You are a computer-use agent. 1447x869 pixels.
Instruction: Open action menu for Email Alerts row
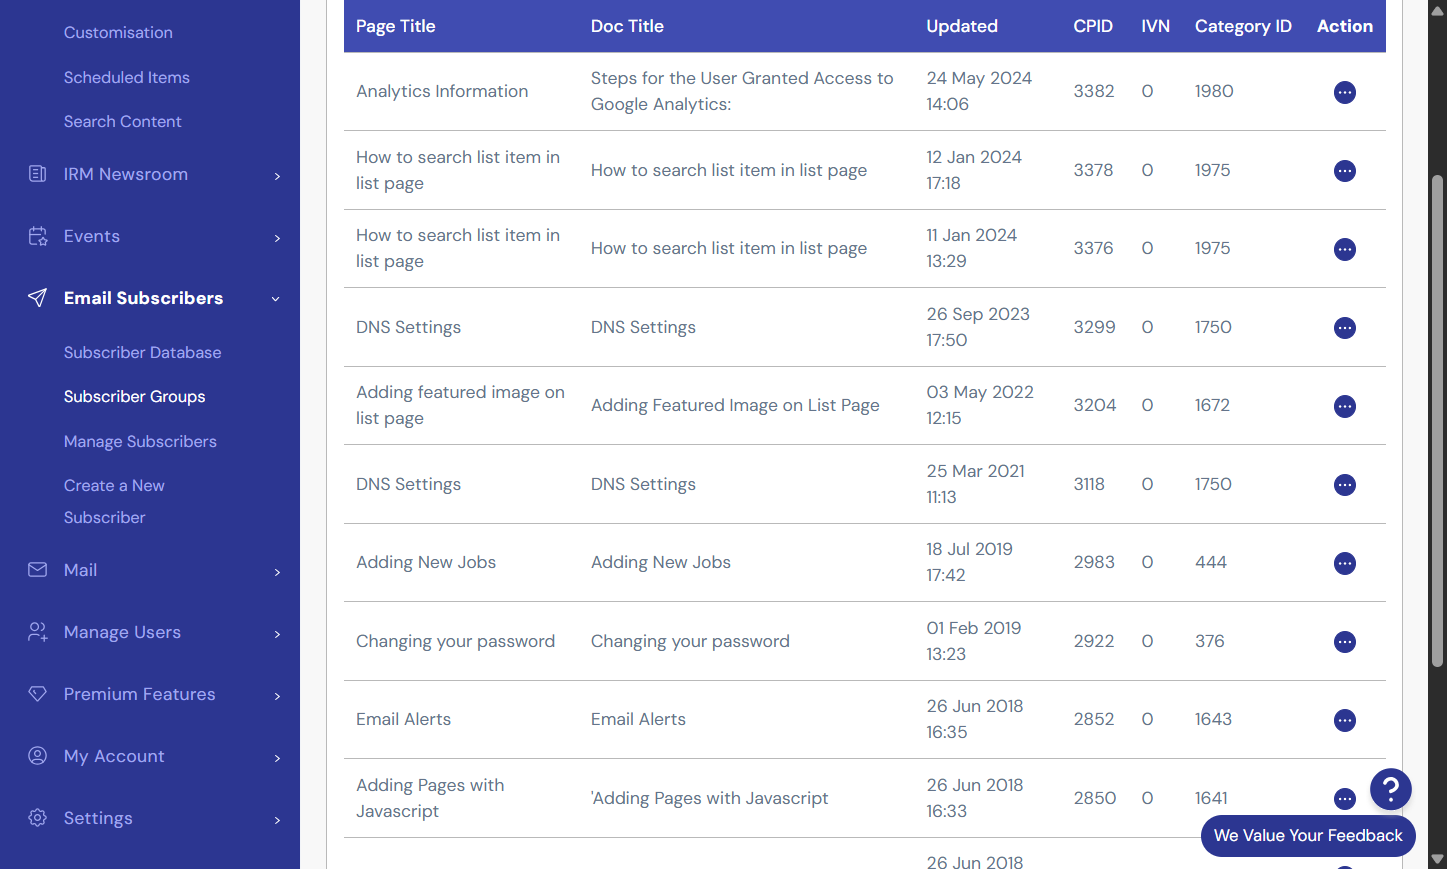pyautogui.click(x=1345, y=720)
